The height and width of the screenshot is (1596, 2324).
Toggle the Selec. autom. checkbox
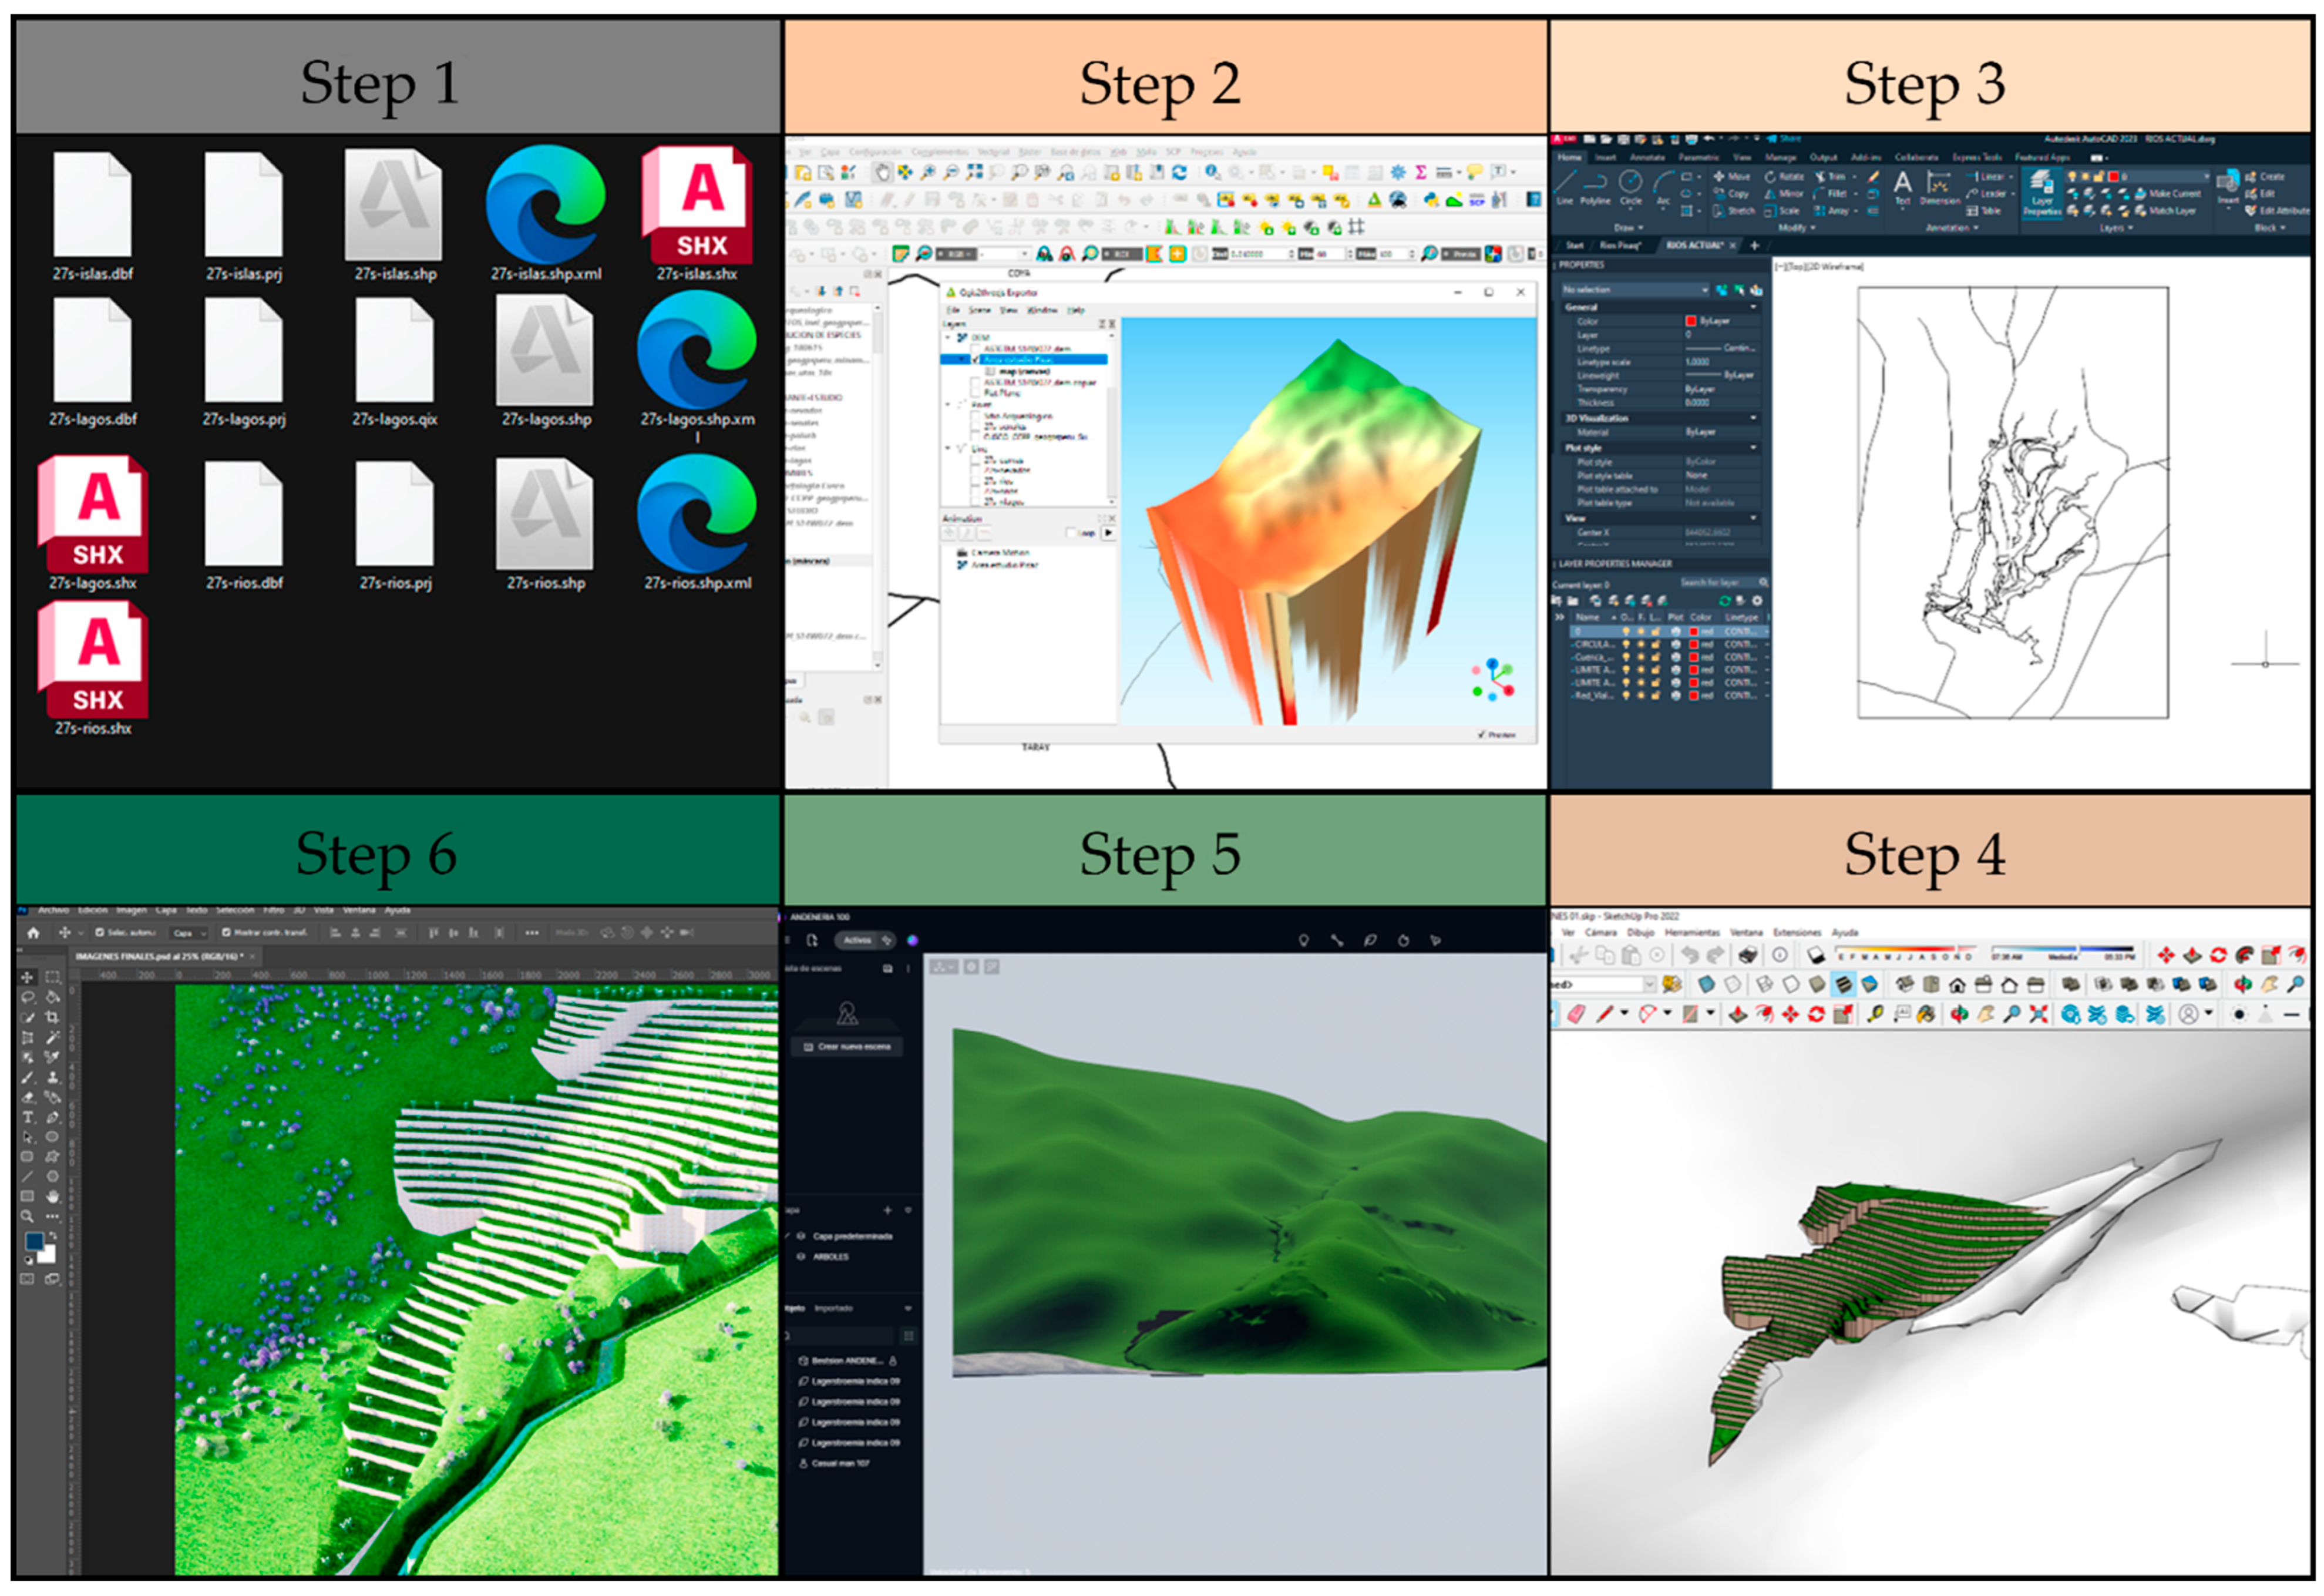pos(100,932)
